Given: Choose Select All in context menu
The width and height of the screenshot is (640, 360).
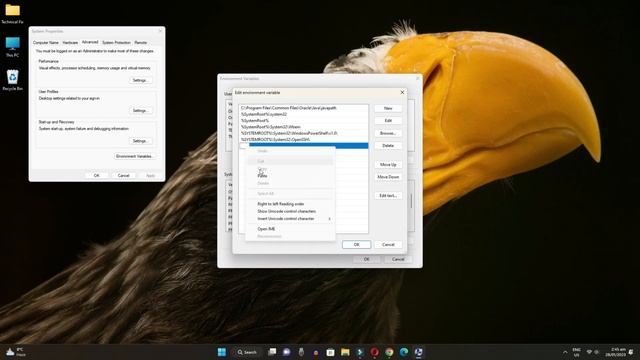Looking at the screenshot, I should [x=290, y=193].
